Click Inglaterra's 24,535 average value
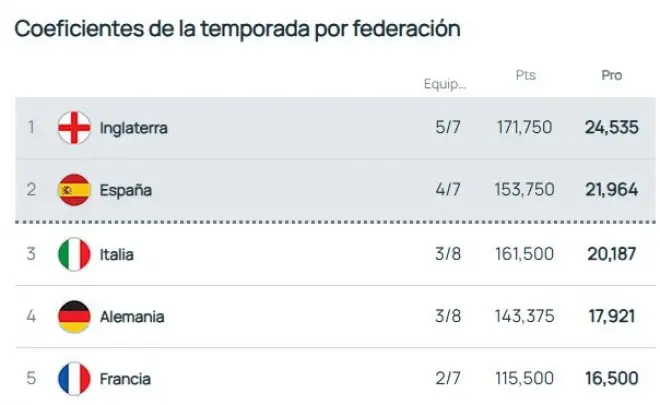This screenshot has height=405, width=660. (611, 128)
